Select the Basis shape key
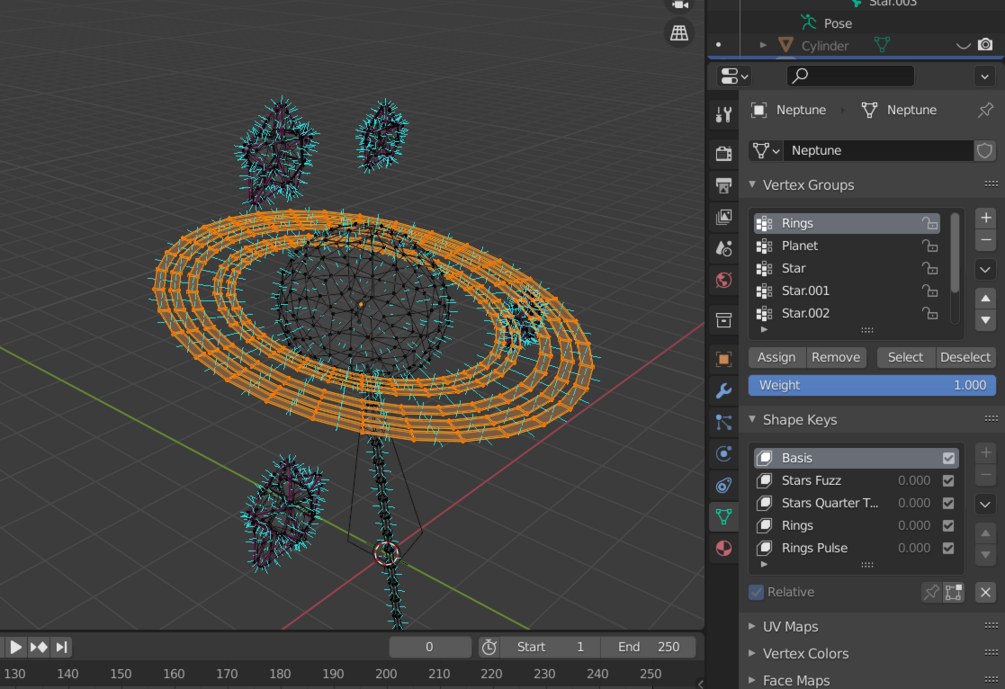 click(856, 458)
